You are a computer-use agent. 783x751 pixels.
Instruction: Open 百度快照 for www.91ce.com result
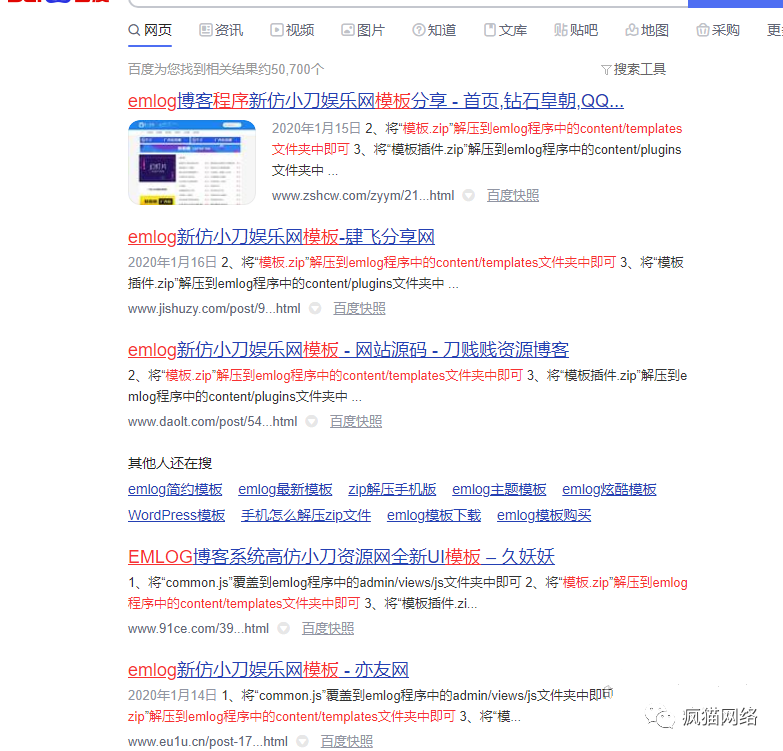click(328, 628)
